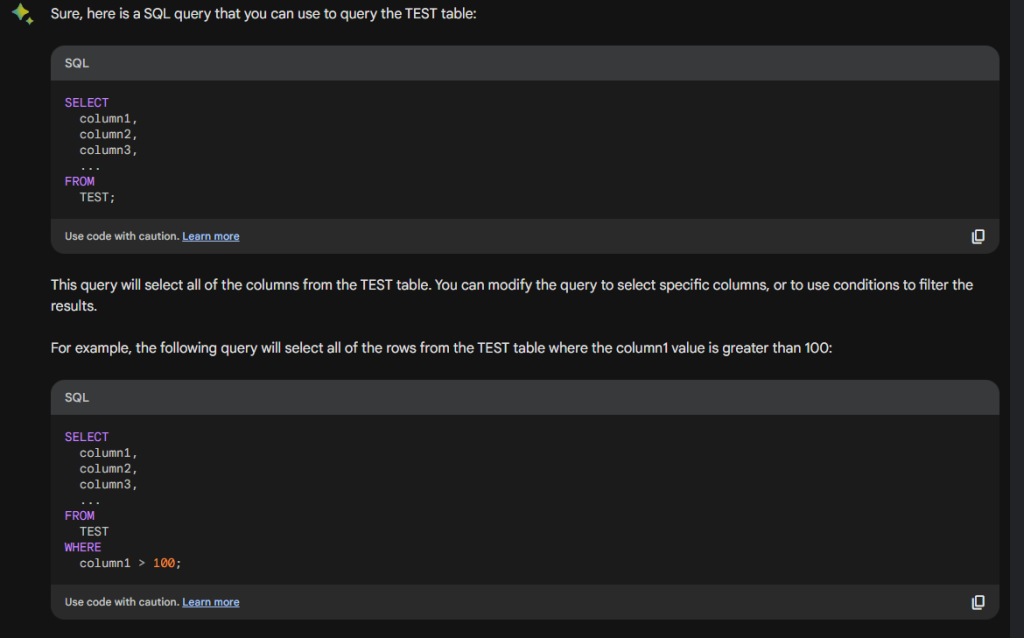This screenshot has height=638, width=1024.
Task: Open Learn more link under first code block
Action: pos(210,236)
